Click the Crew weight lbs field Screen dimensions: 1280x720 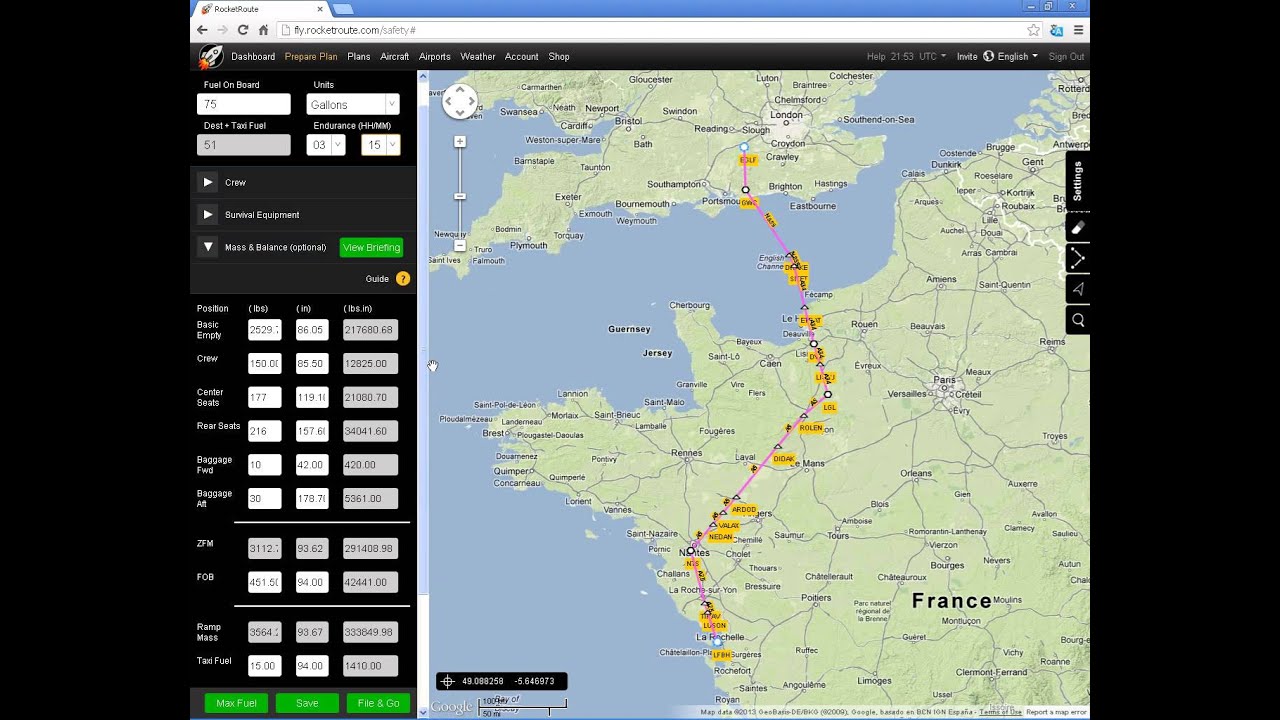(x=265, y=363)
